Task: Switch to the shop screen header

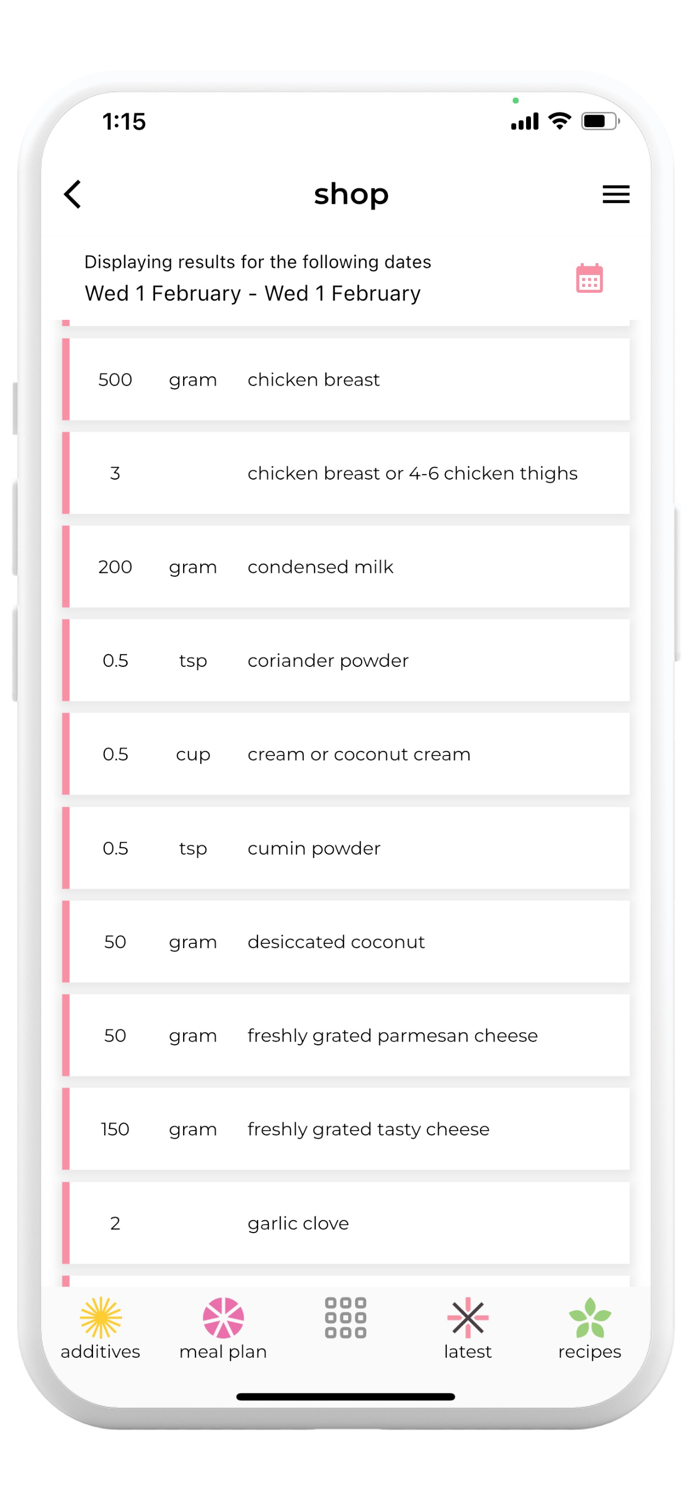Action: [x=351, y=194]
